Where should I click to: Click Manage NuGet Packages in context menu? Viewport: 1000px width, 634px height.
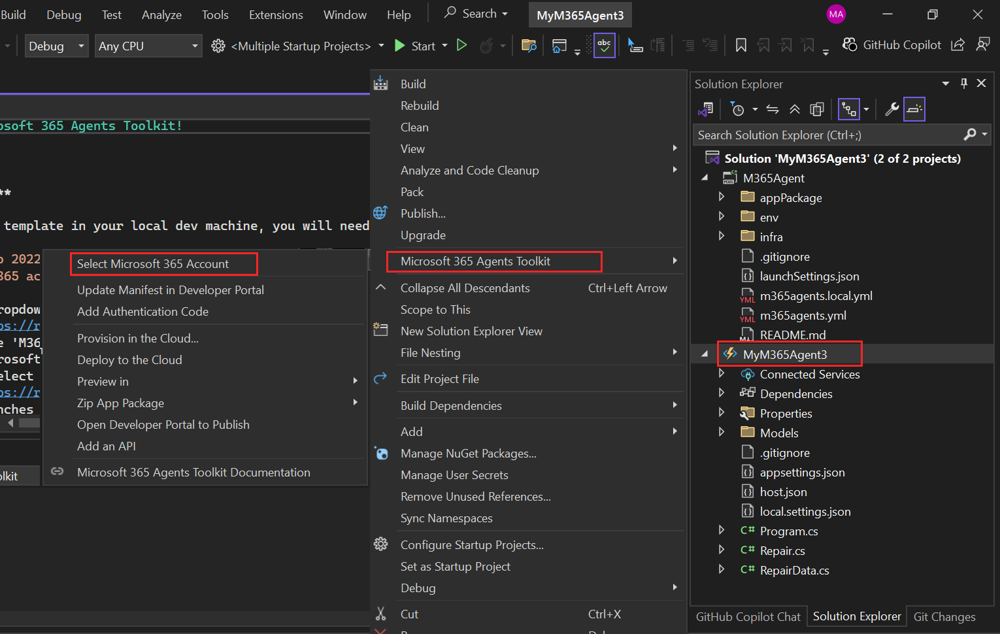[468, 453]
